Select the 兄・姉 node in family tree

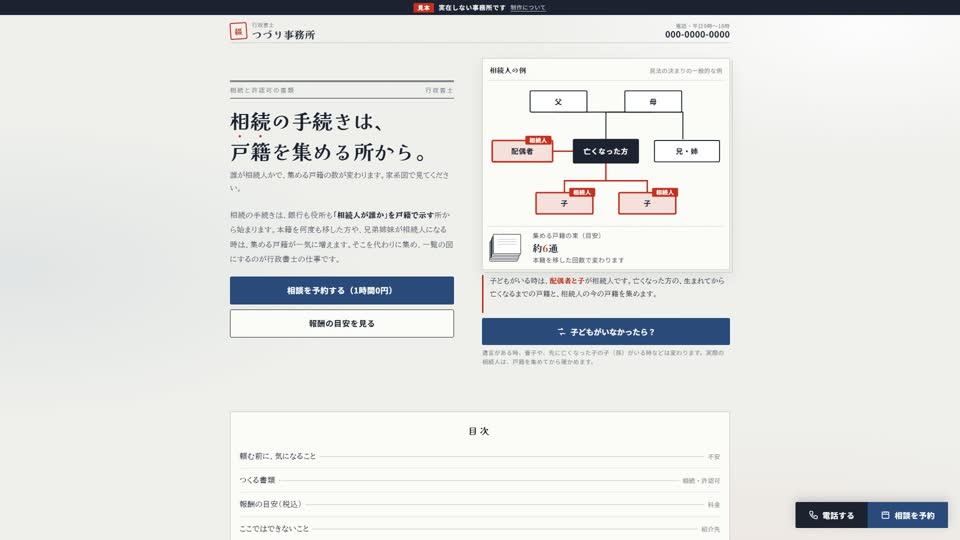point(686,151)
